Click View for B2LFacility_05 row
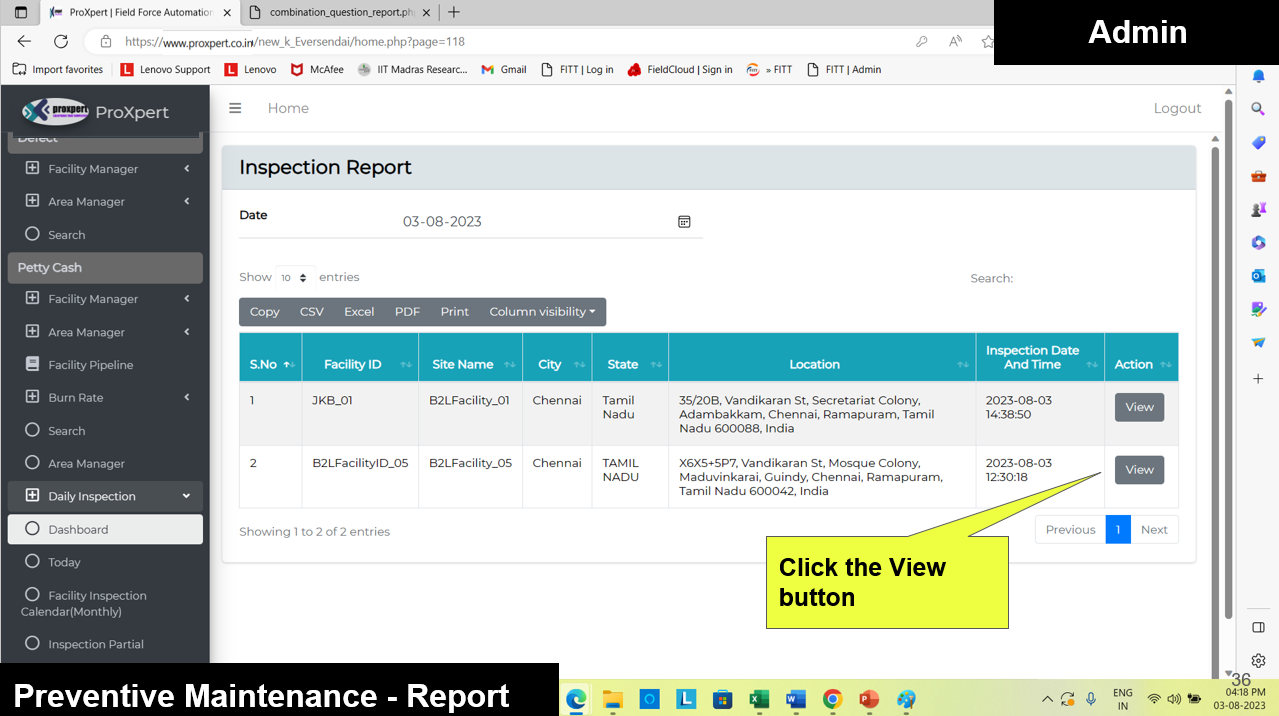Image resolution: width=1279 pixels, height=716 pixels. (x=1139, y=470)
